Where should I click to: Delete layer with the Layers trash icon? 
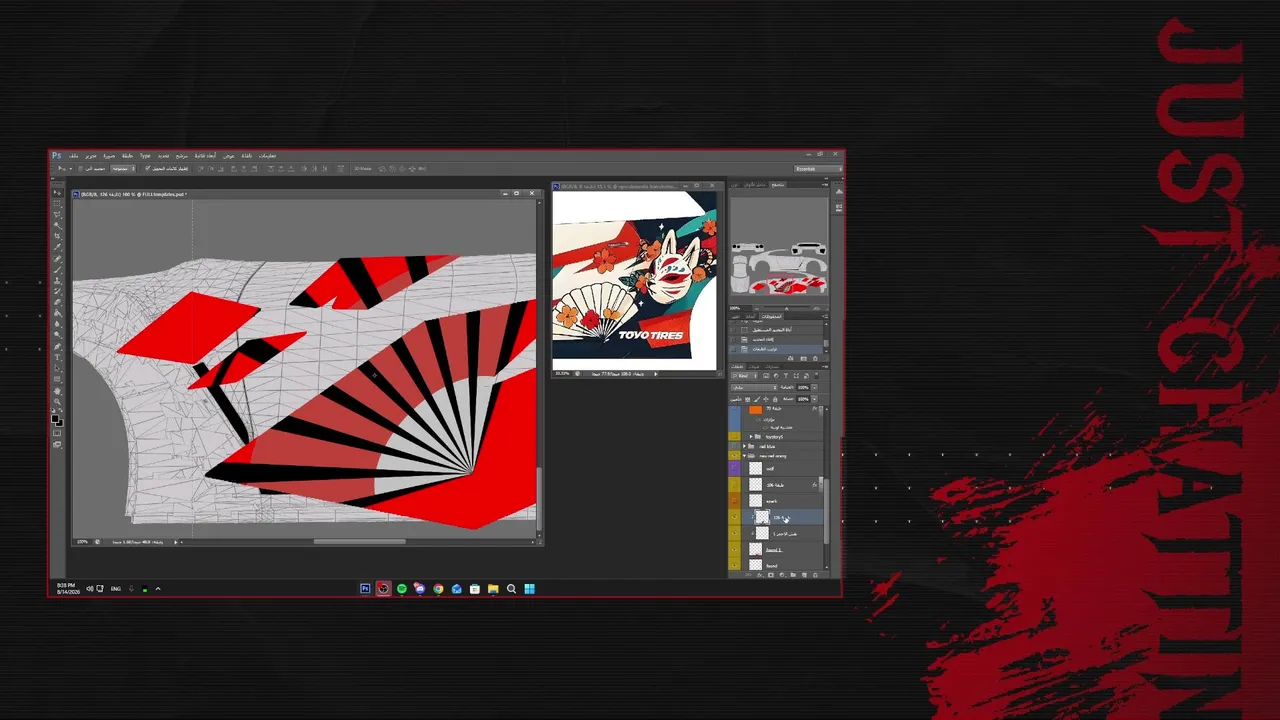click(x=816, y=575)
